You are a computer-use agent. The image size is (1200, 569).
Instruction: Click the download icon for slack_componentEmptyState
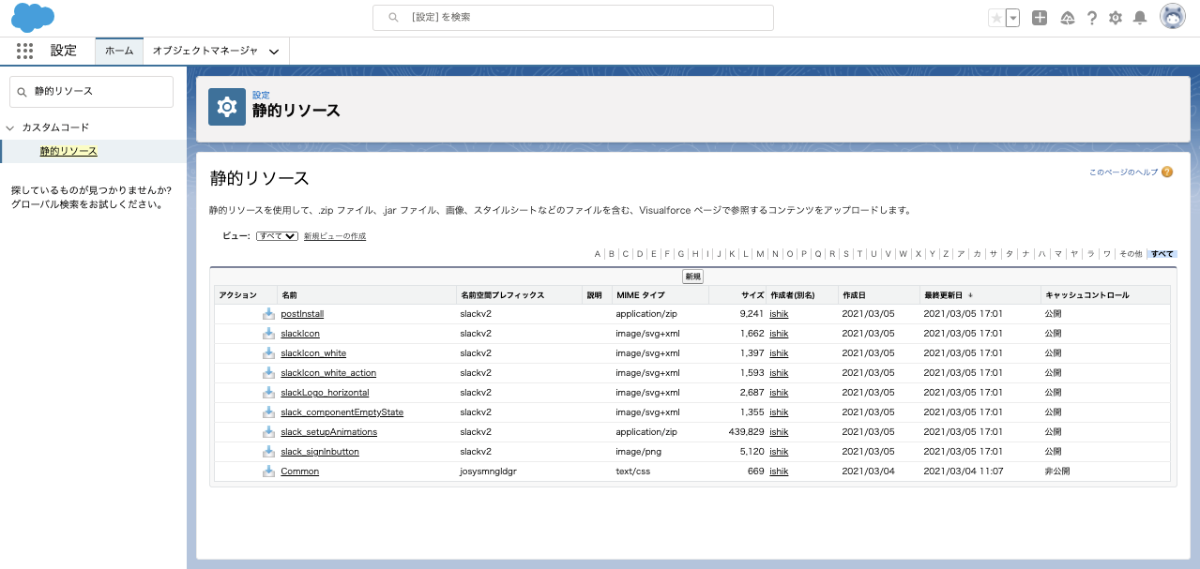(268, 412)
